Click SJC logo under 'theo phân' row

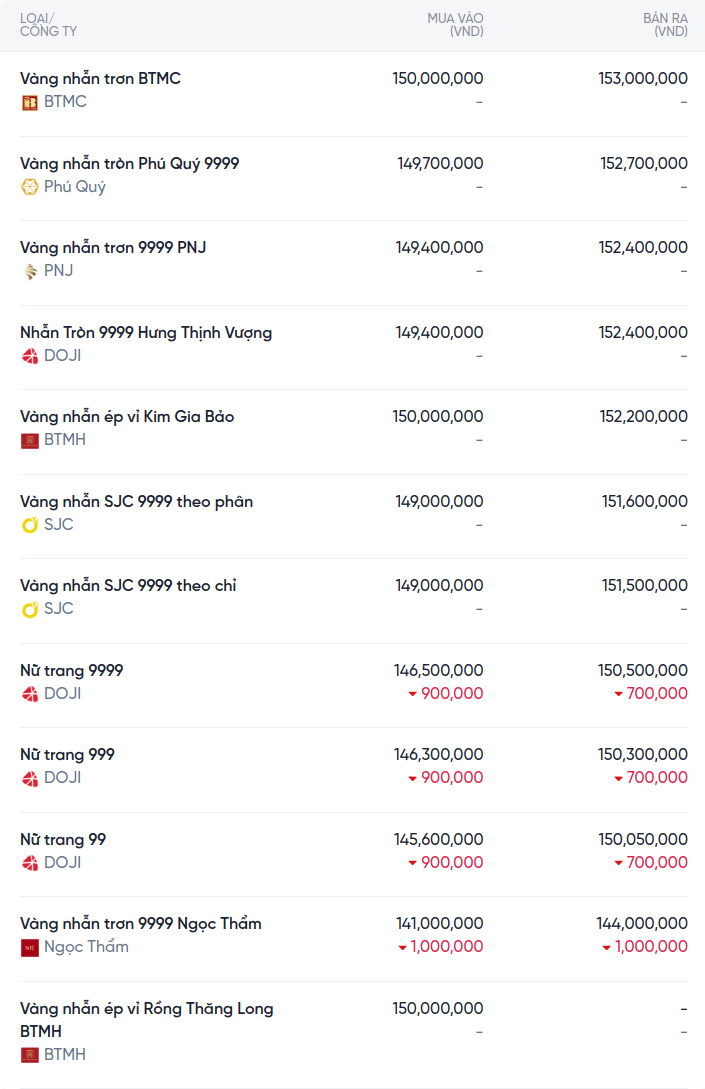click(30, 525)
